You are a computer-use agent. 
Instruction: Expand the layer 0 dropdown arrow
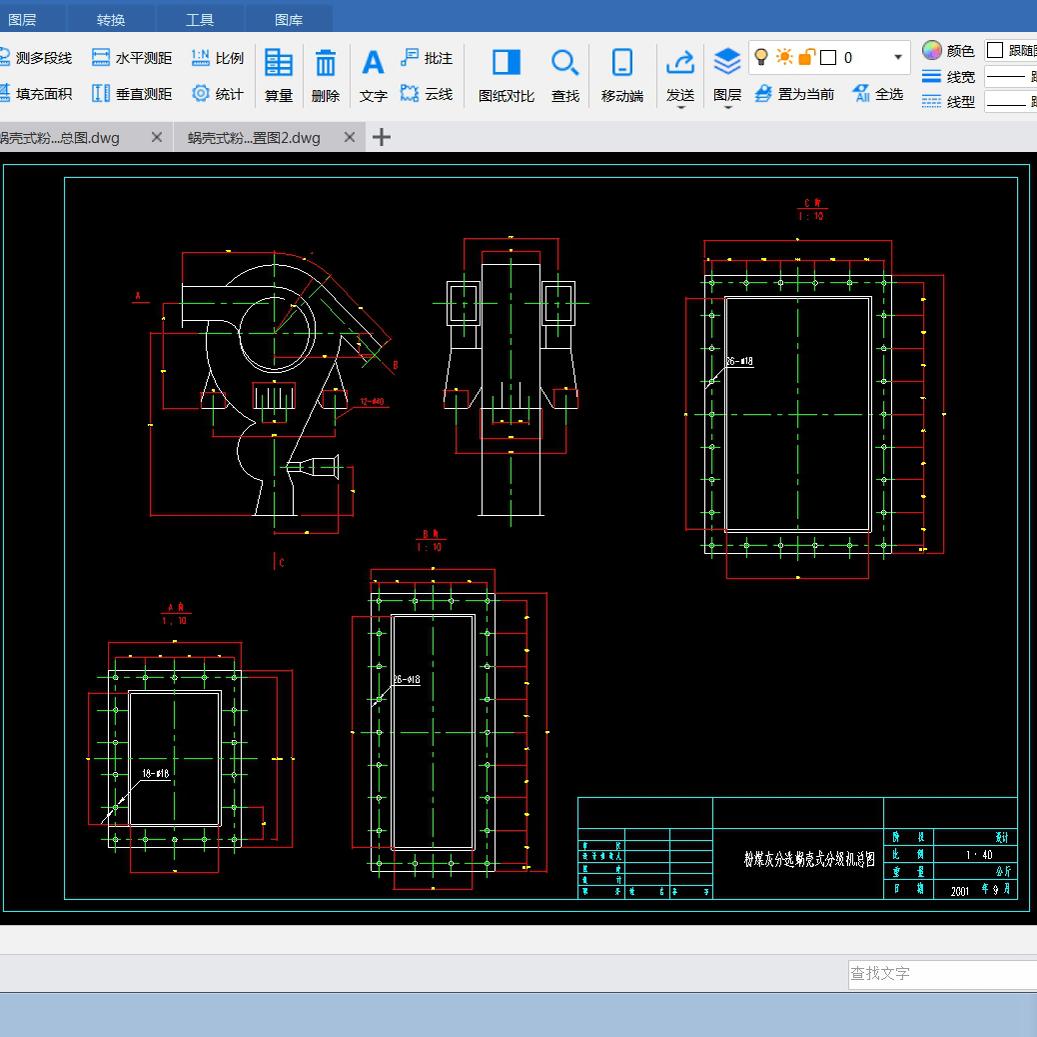(897, 57)
